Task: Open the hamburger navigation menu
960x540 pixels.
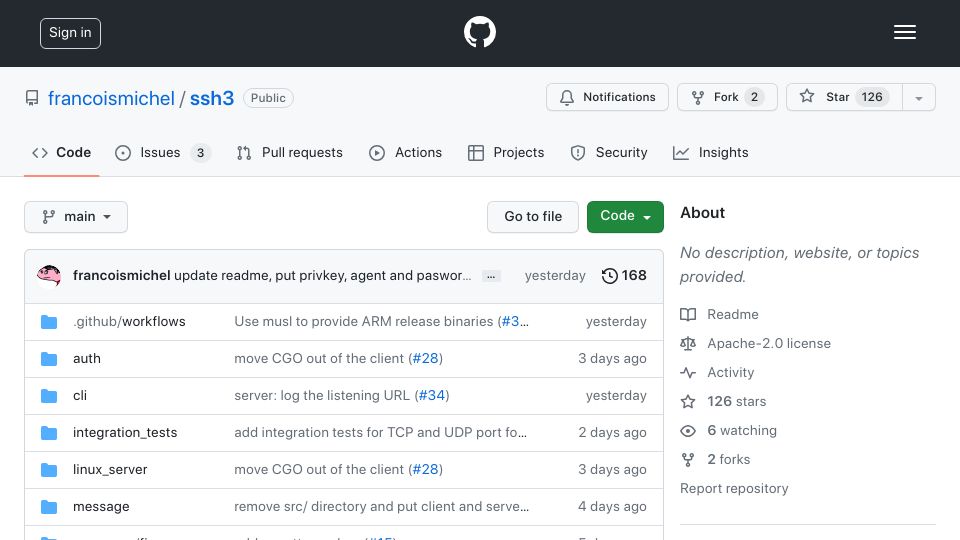Action: [904, 32]
